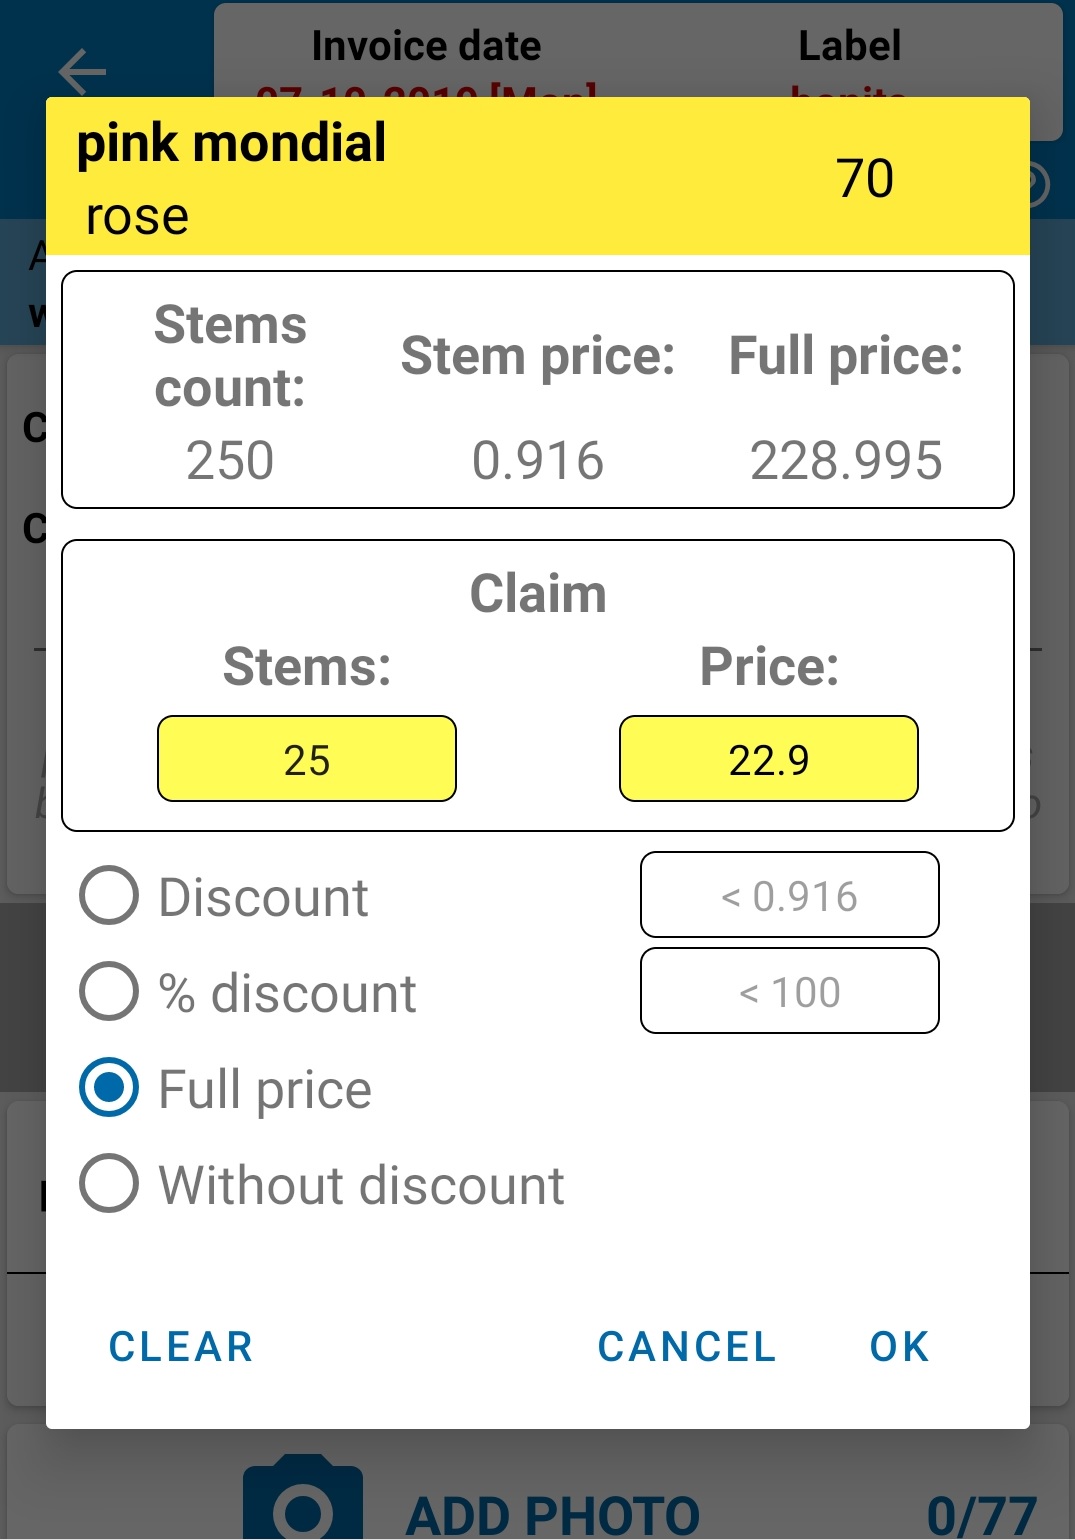Tap the full price value 228.995
Image resolution: width=1075 pixels, height=1540 pixels.
[x=846, y=461]
